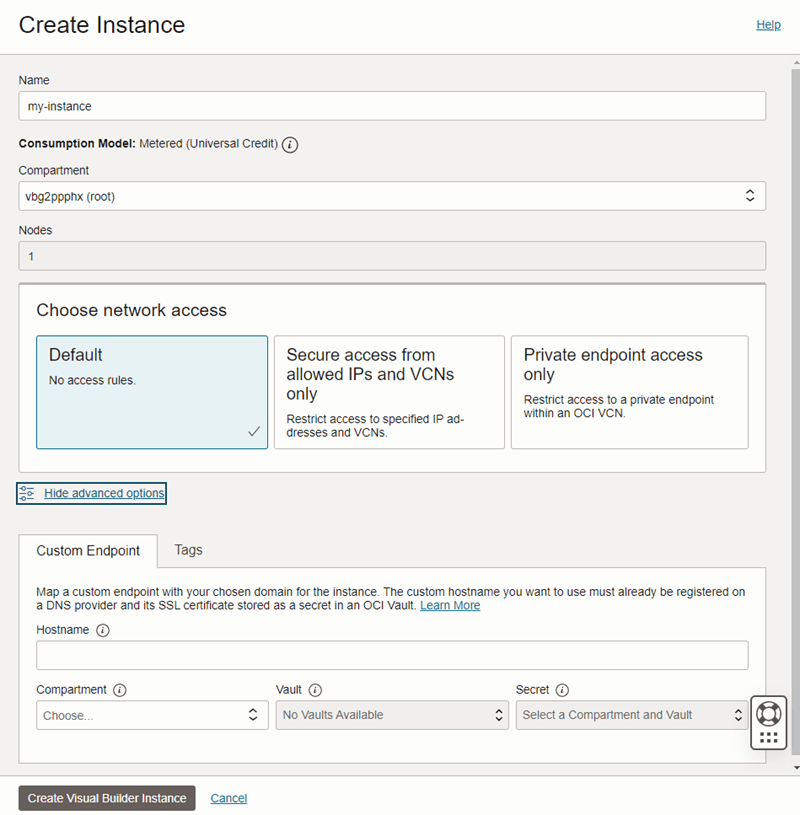Screen dimensions: 800x815
Task: Click Create Visual Builder Instance
Action: [x=106, y=798]
